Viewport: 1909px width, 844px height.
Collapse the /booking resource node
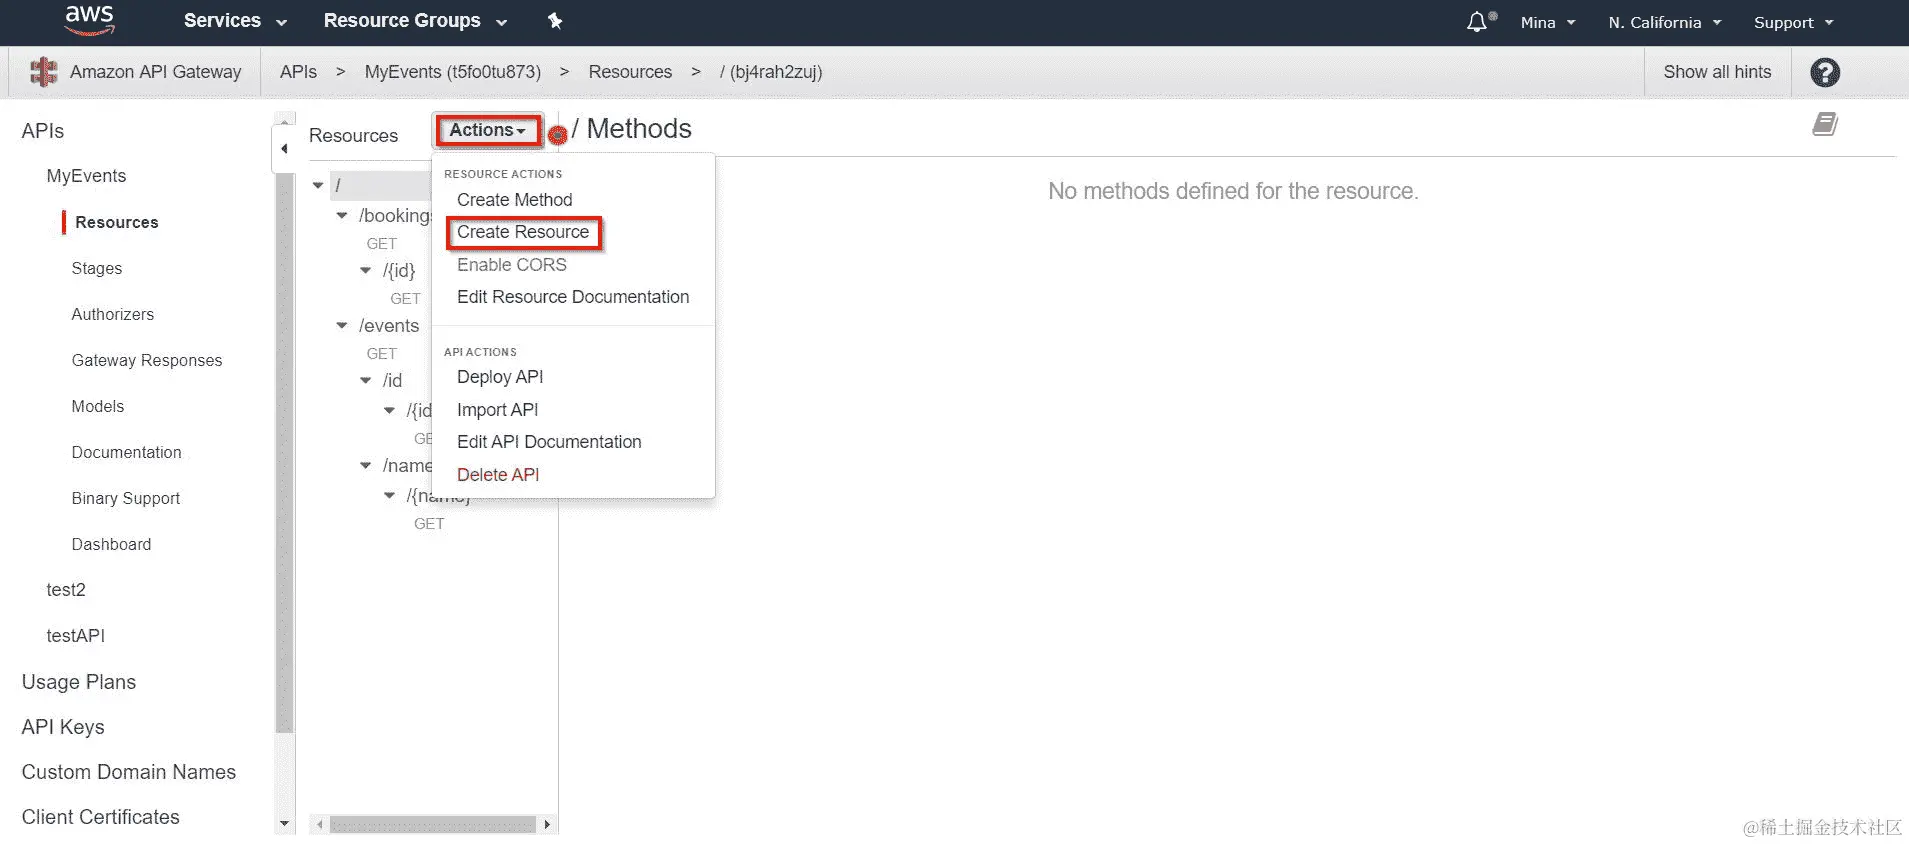[342, 216]
